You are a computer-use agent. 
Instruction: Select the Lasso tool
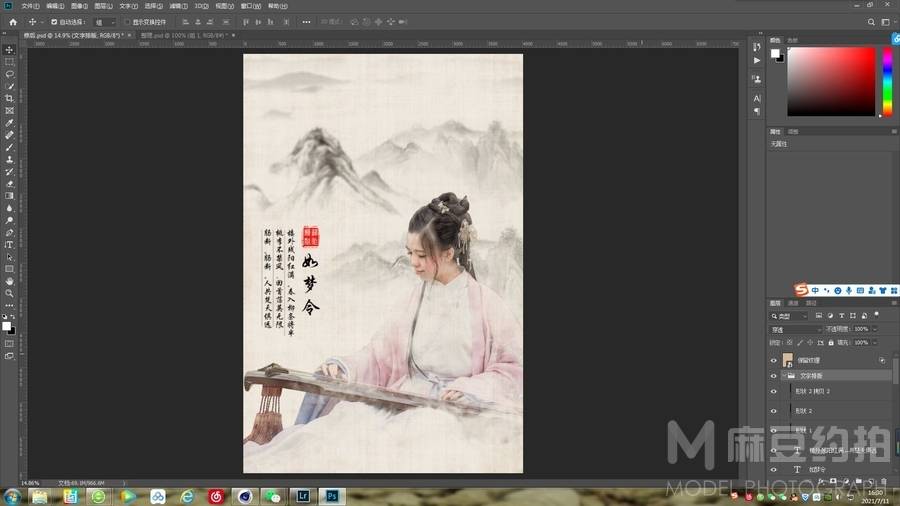tap(9, 74)
